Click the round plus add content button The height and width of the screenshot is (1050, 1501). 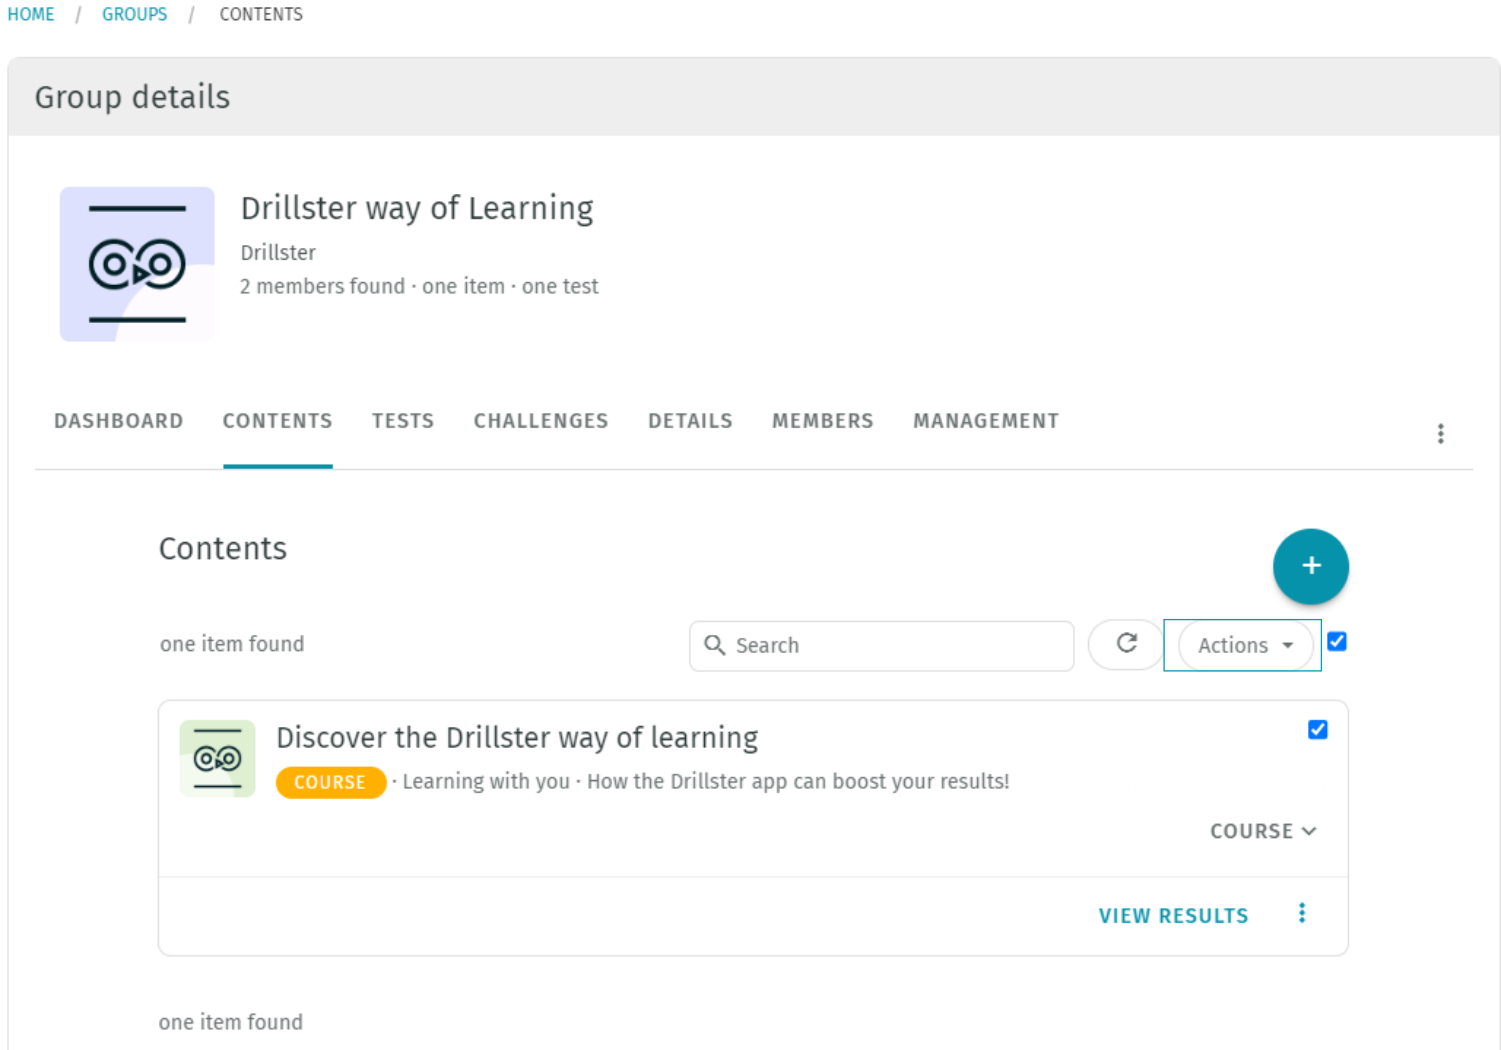click(1310, 566)
